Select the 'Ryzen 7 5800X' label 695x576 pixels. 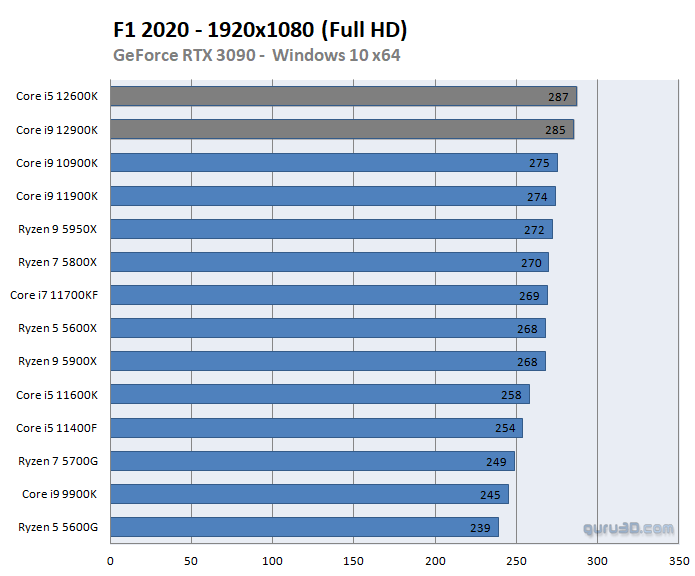57,262
